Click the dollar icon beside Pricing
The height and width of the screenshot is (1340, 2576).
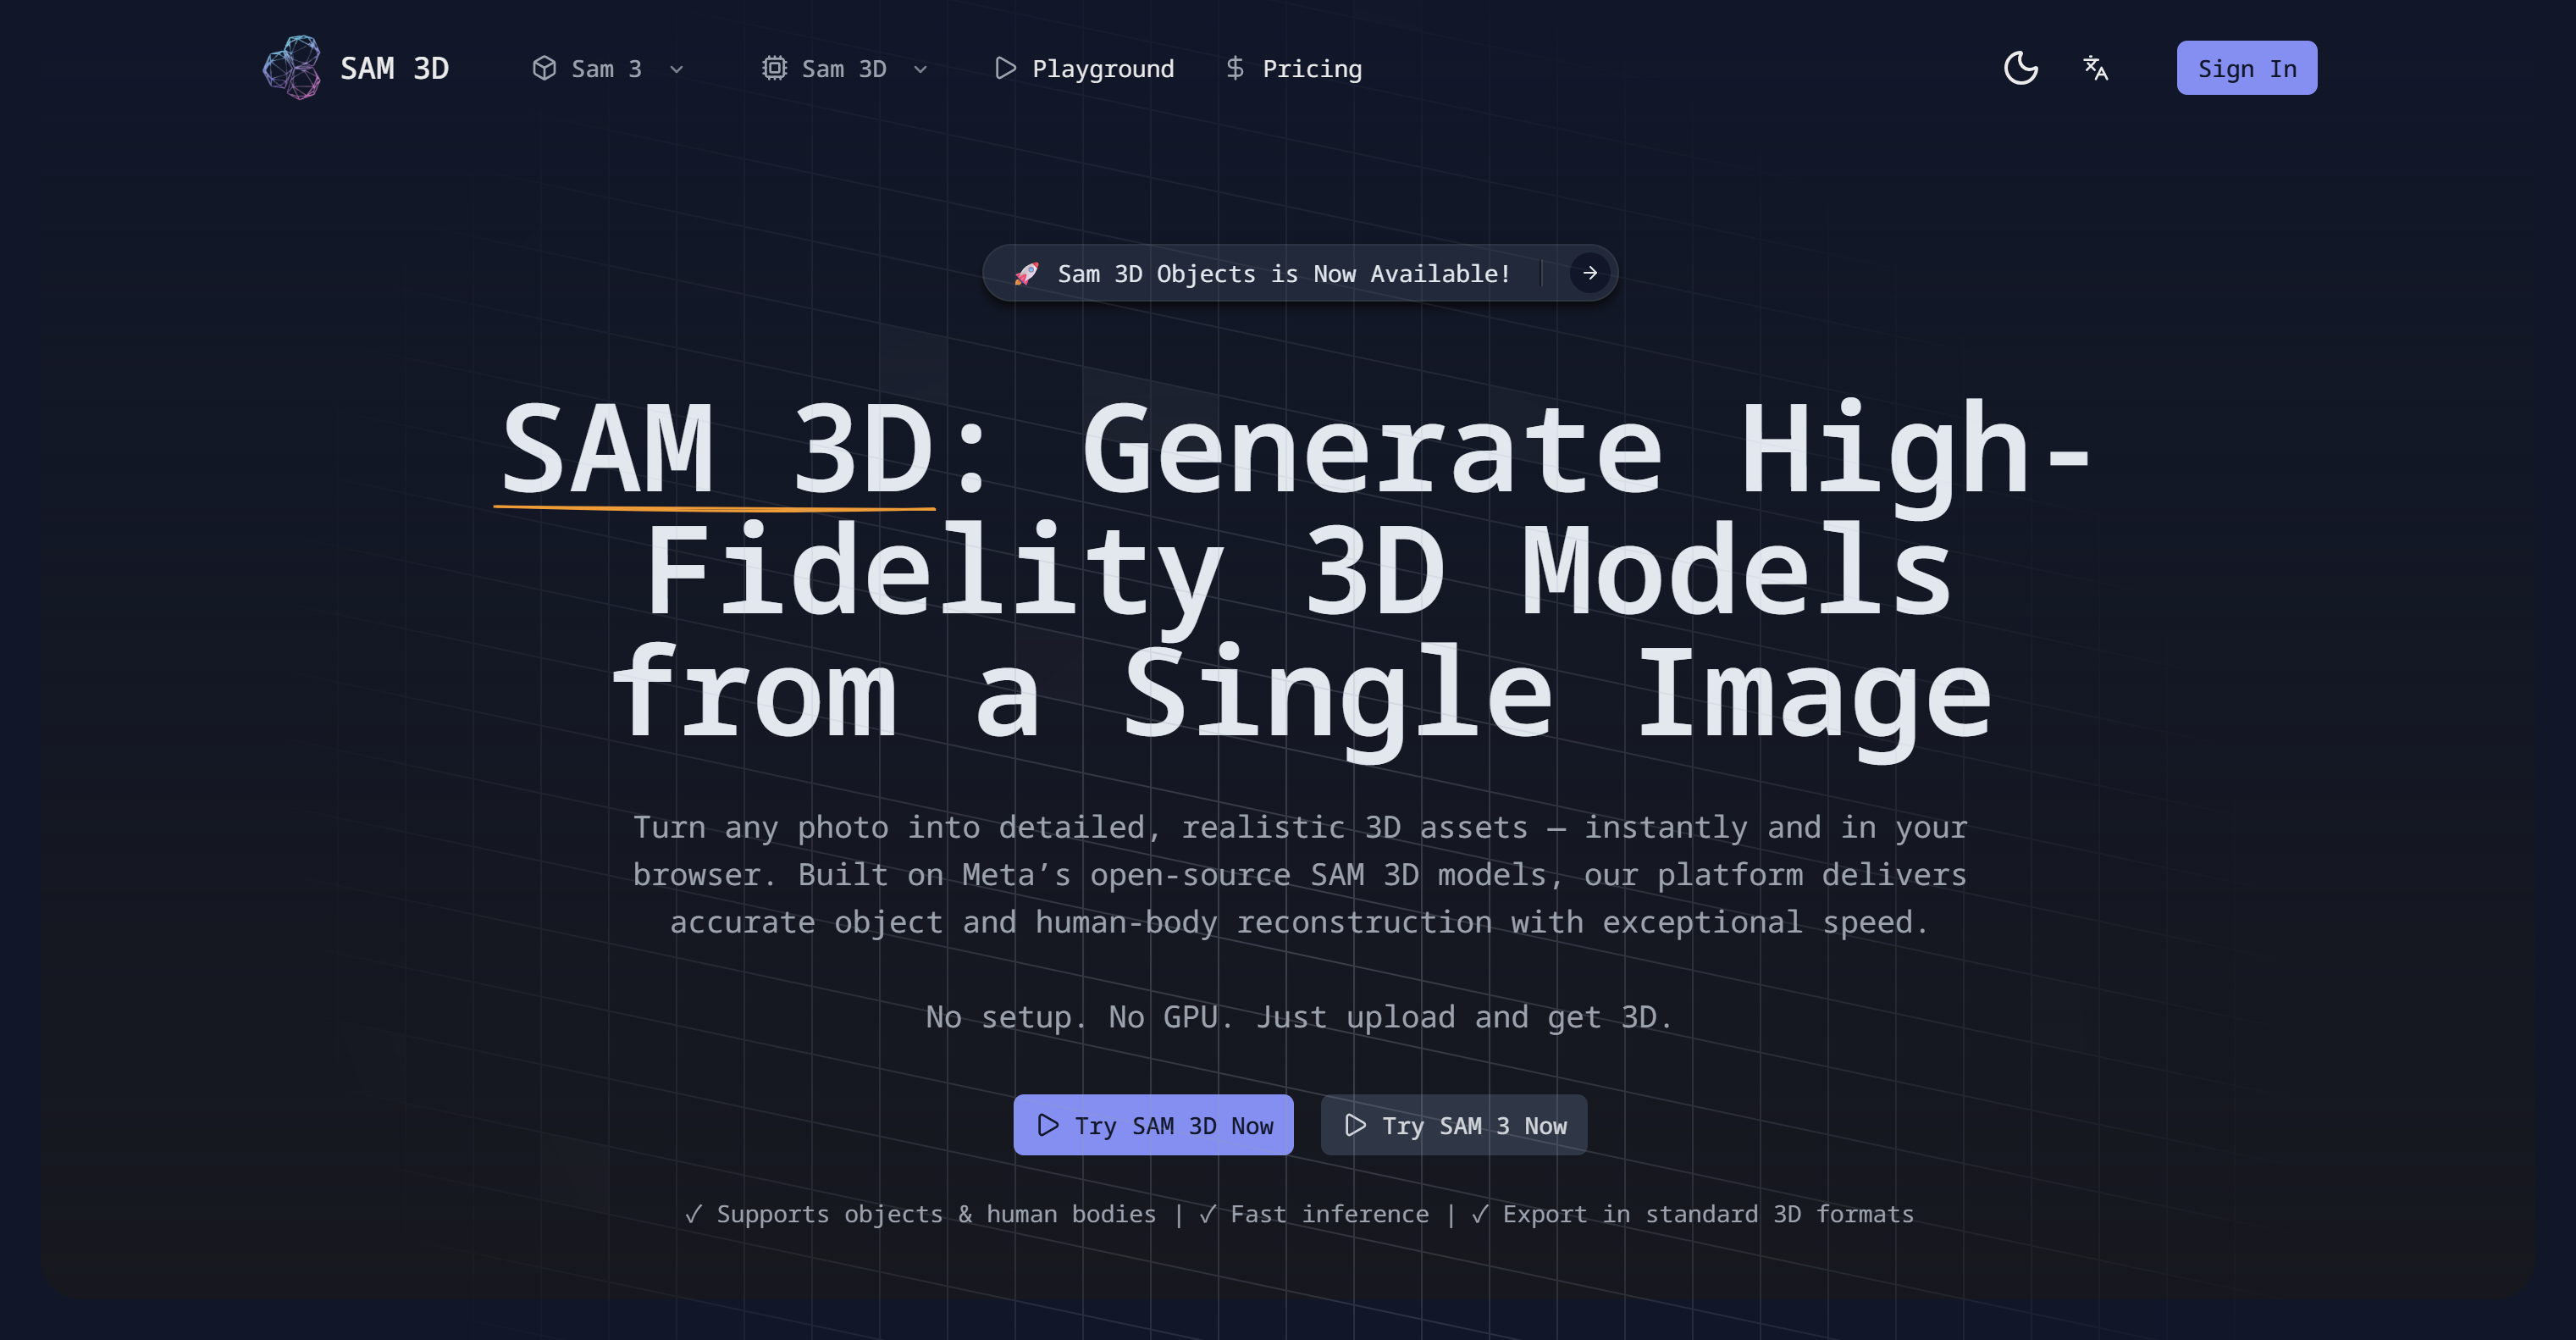1236,68
